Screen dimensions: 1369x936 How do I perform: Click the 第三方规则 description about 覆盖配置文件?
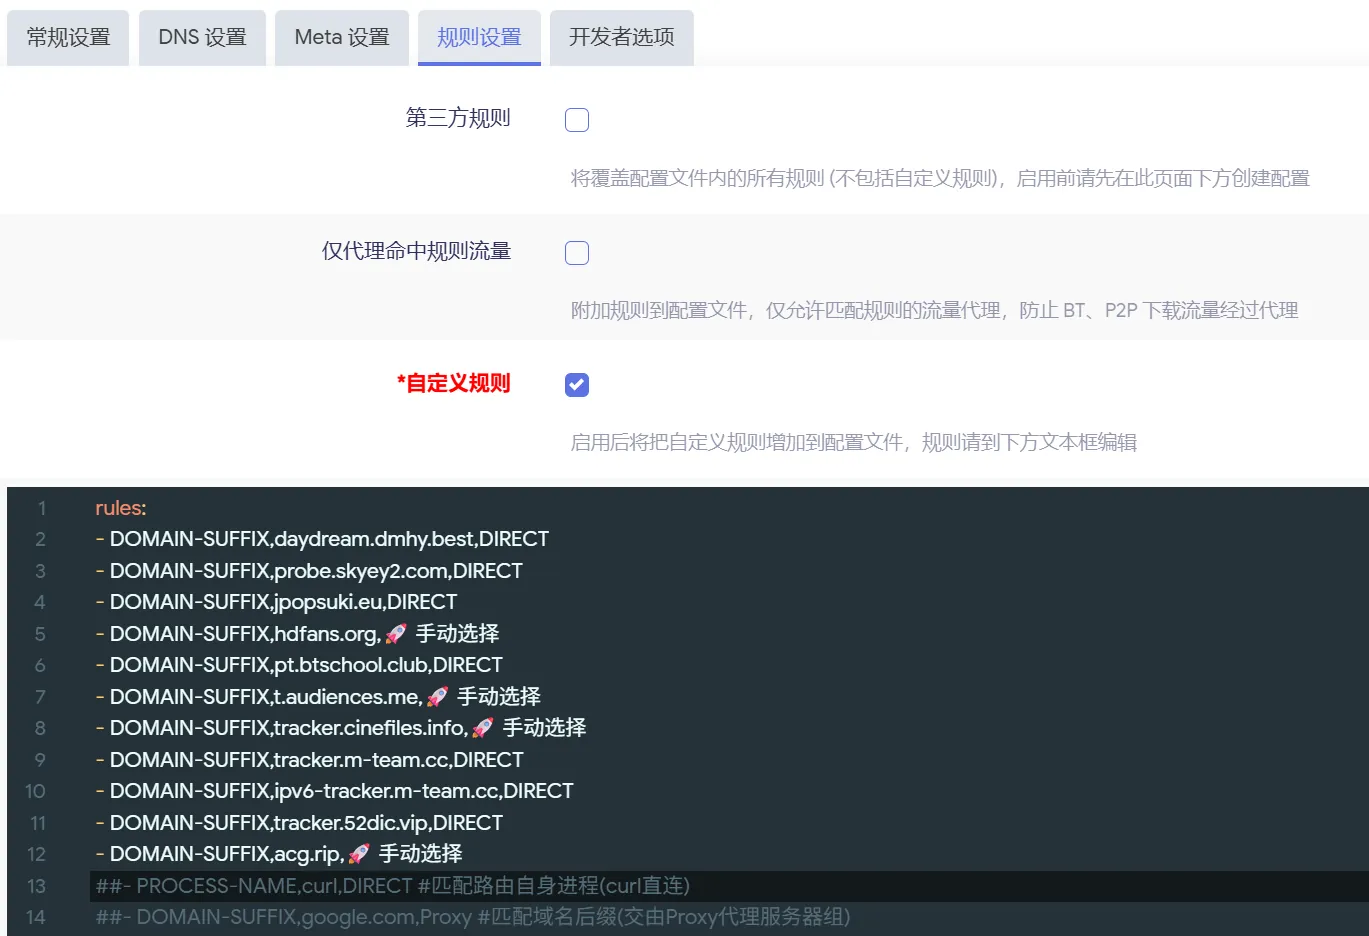tap(940, 178)
